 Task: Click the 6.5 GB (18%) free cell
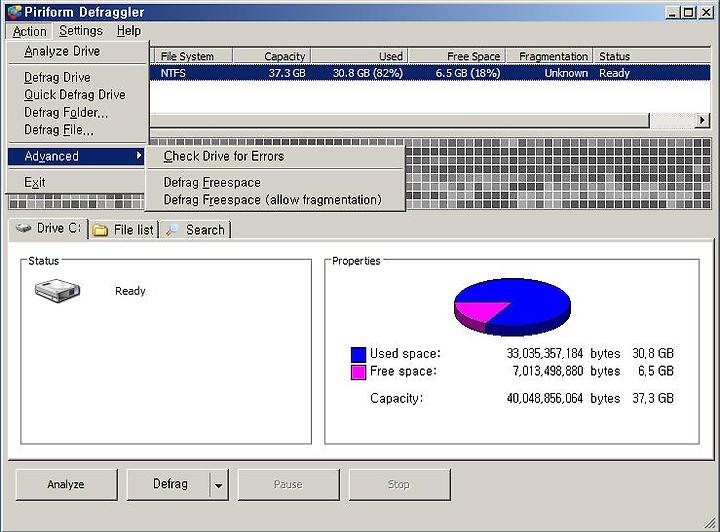pos(468,73)
